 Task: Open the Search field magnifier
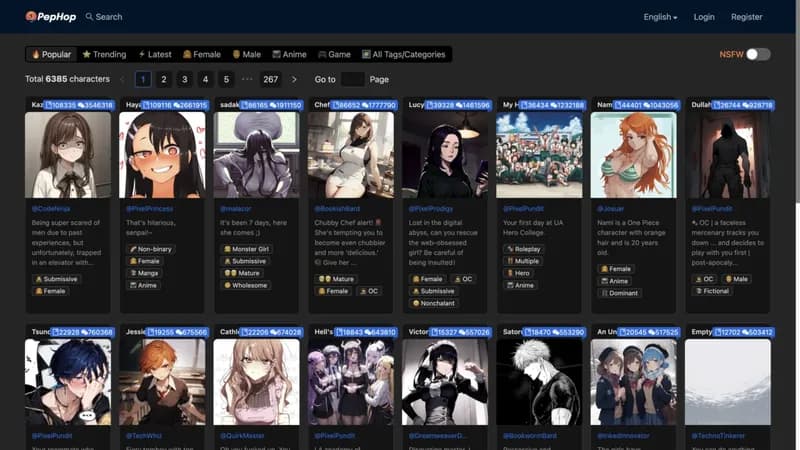pyautogui.click(x=89, y=17)
